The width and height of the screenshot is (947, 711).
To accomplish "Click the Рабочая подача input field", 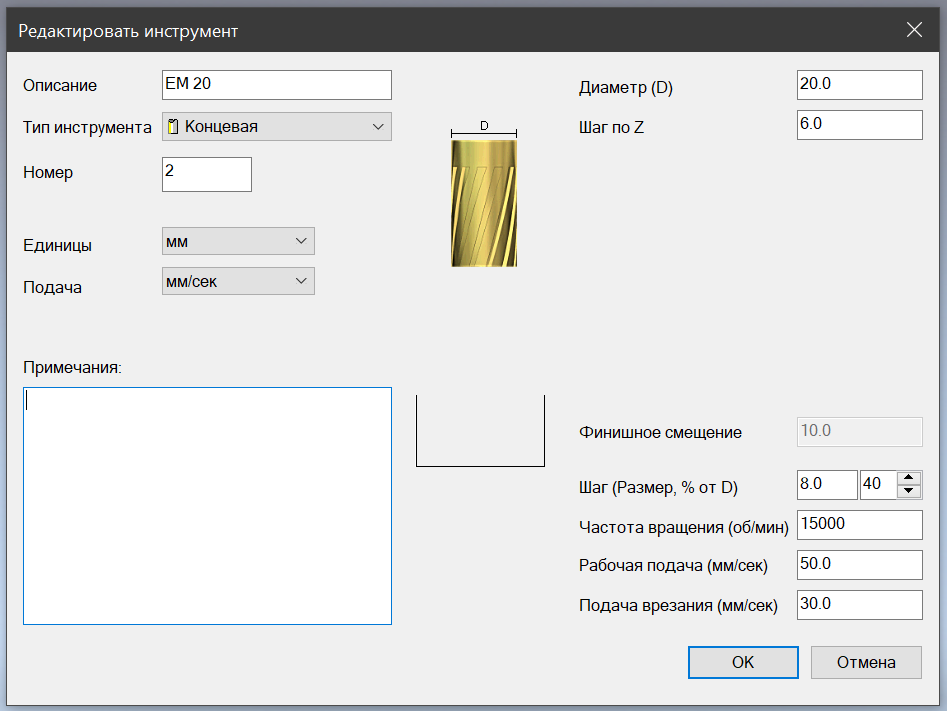I will 859,565.
